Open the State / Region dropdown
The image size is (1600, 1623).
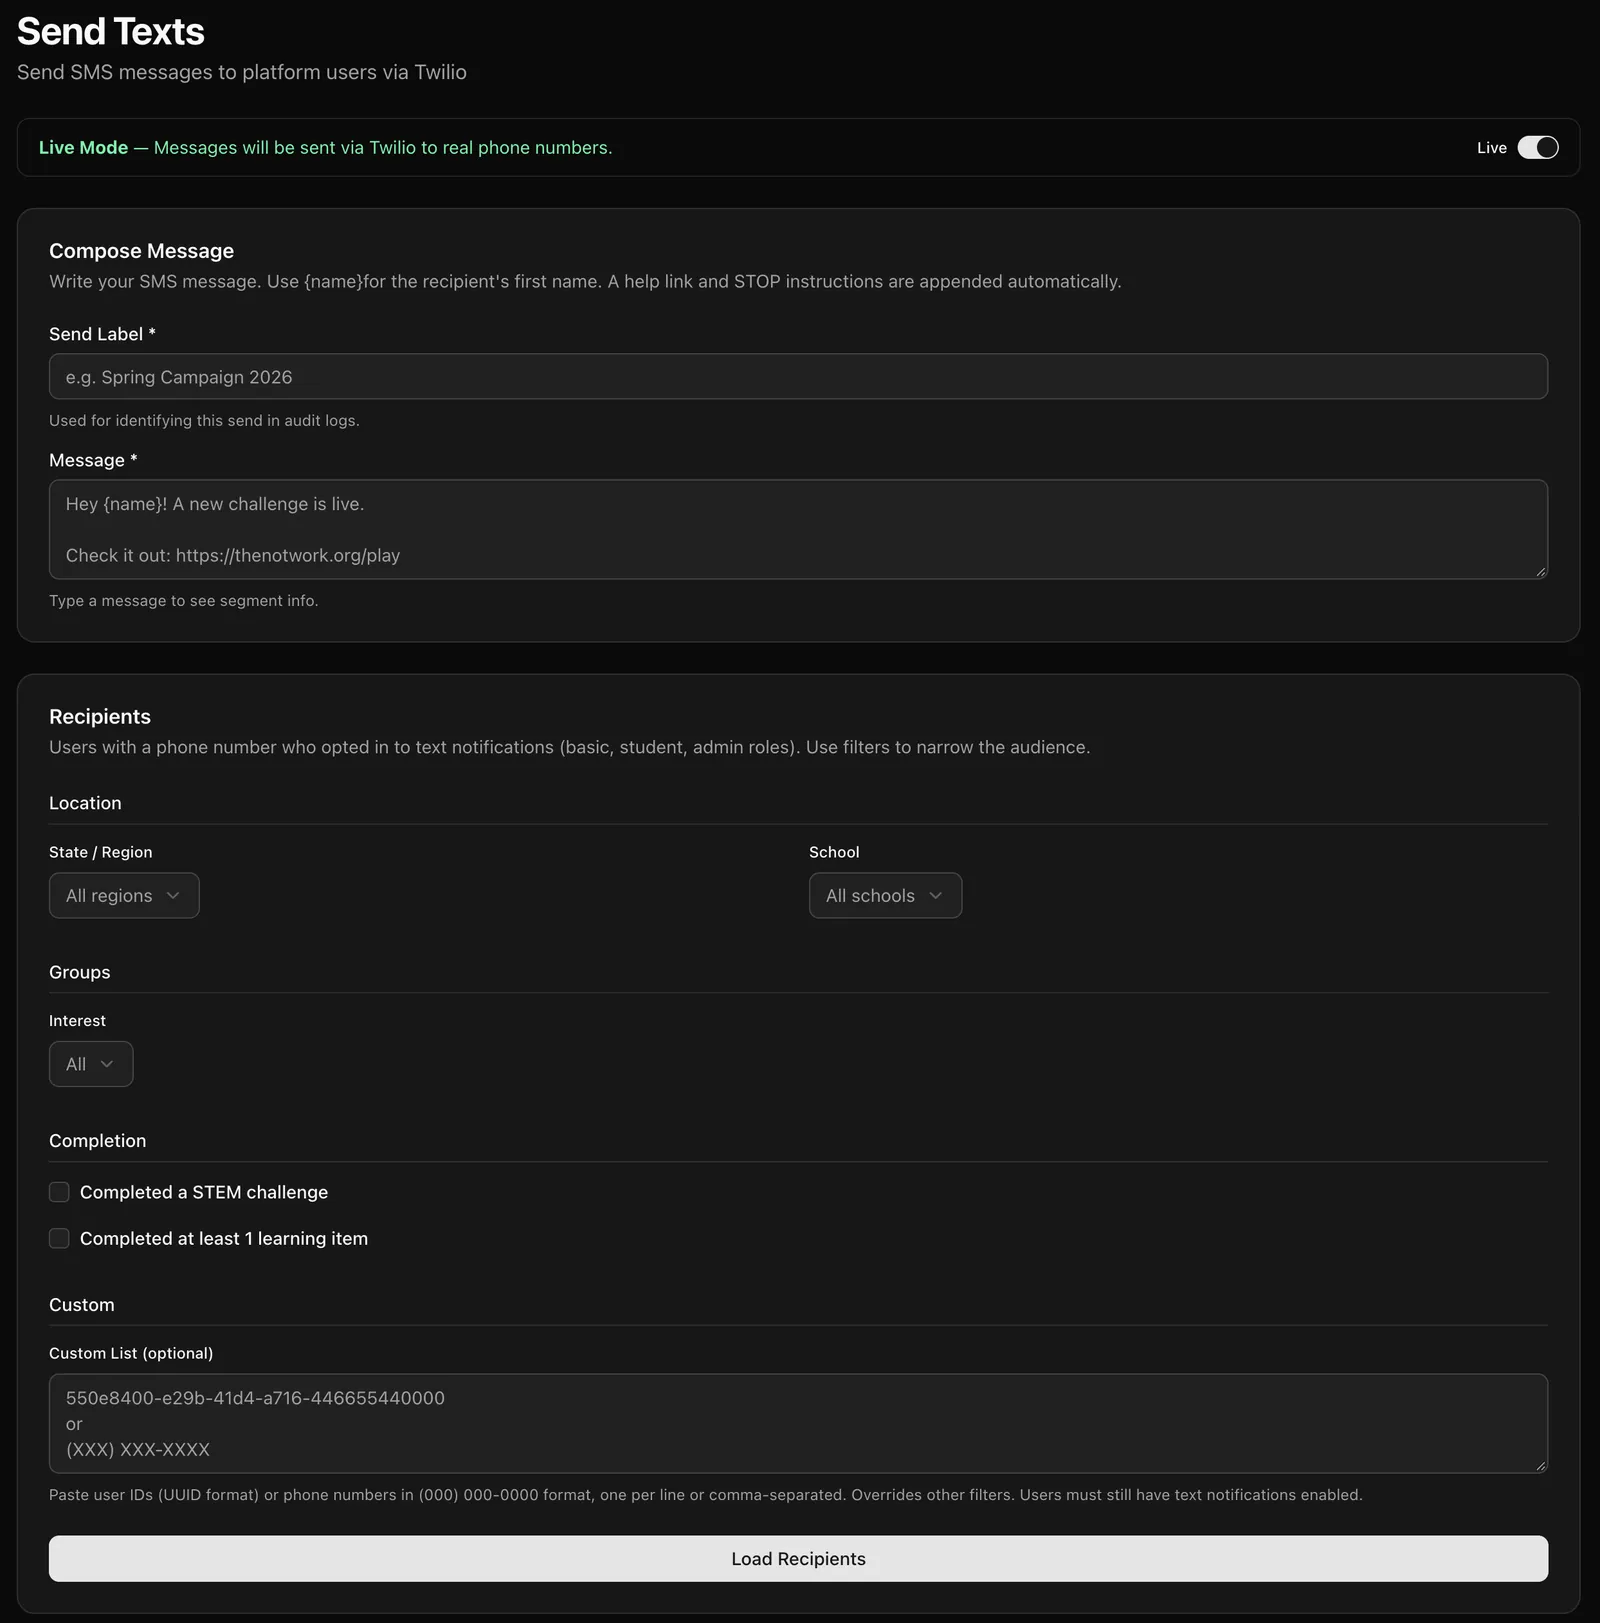[124, 895]
